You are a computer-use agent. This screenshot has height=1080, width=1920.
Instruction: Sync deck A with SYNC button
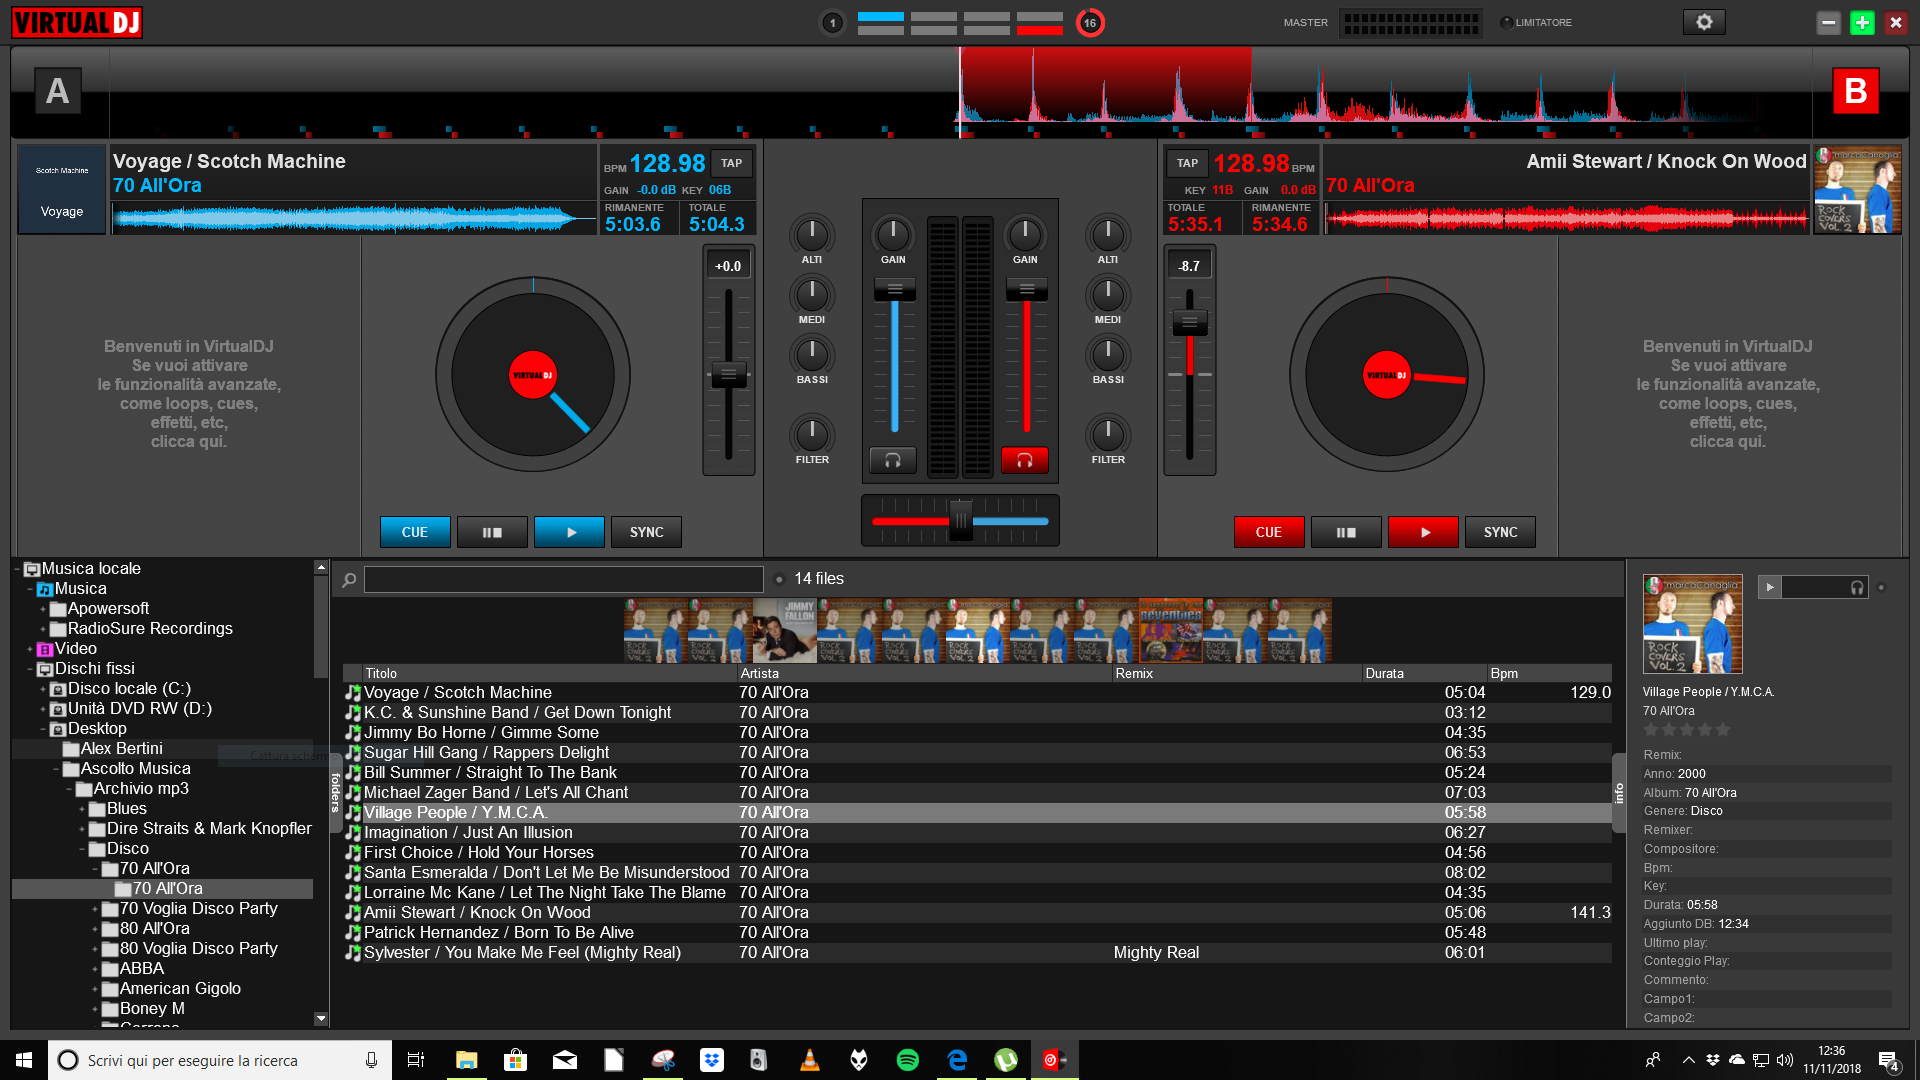pos(646,532)
